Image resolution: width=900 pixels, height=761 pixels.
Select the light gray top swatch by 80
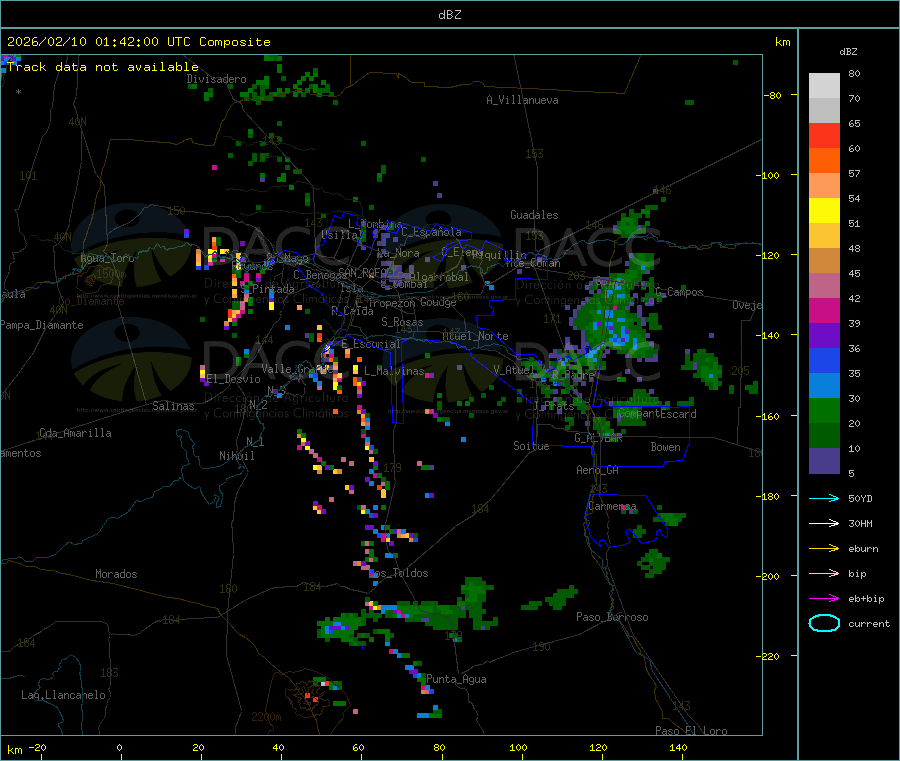pos(824,86)
